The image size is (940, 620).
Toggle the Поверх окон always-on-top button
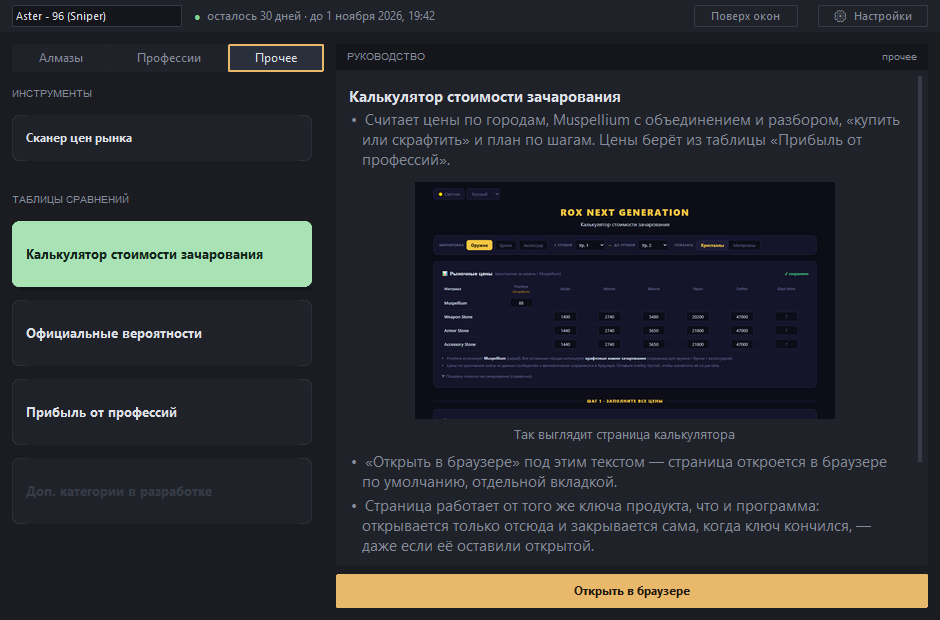745,16
